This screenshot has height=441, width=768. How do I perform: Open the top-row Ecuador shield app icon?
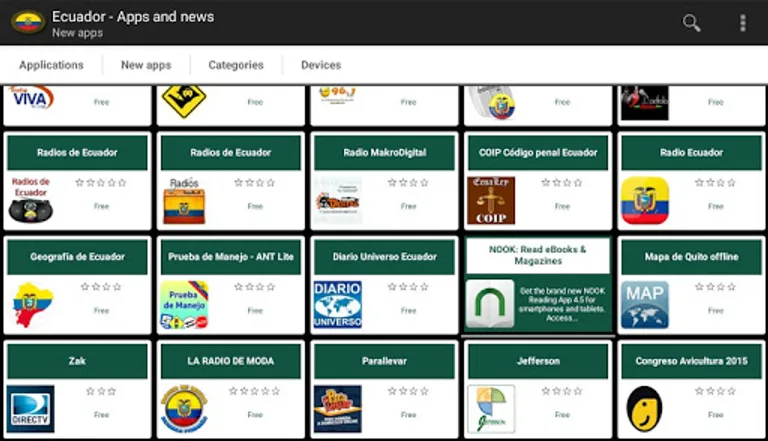coord(491,103)
